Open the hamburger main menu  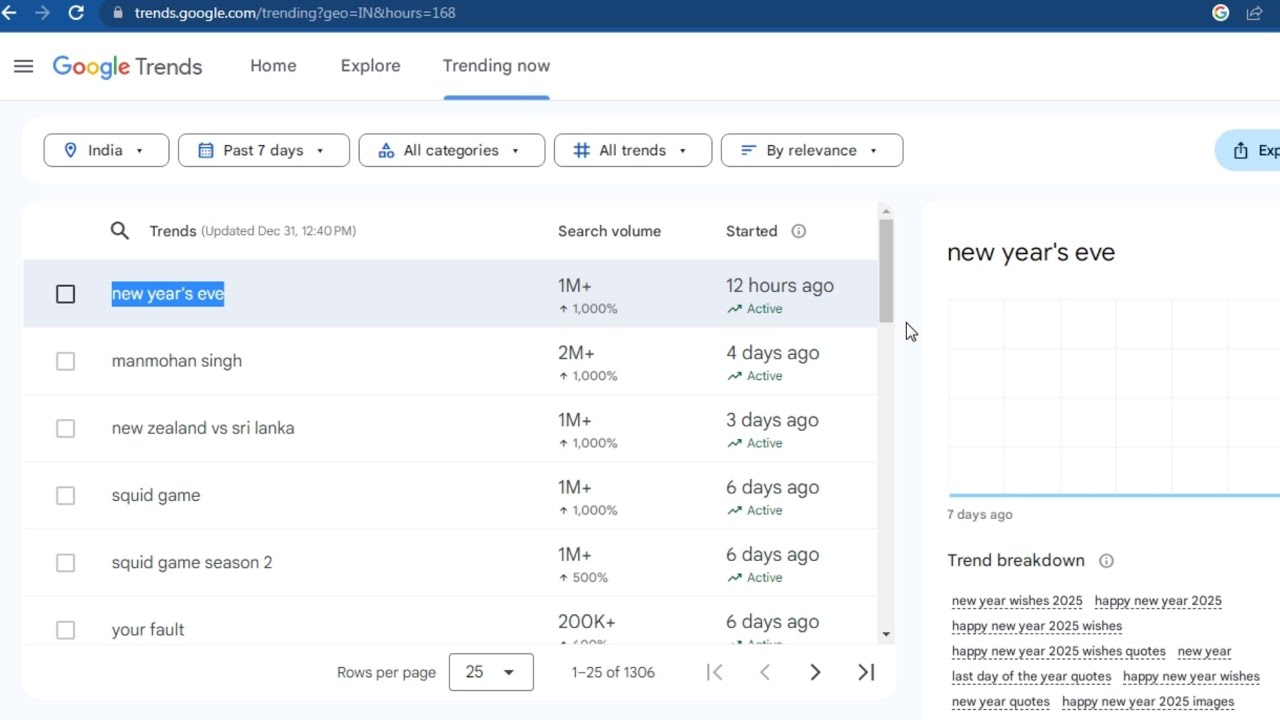[24, 66]
